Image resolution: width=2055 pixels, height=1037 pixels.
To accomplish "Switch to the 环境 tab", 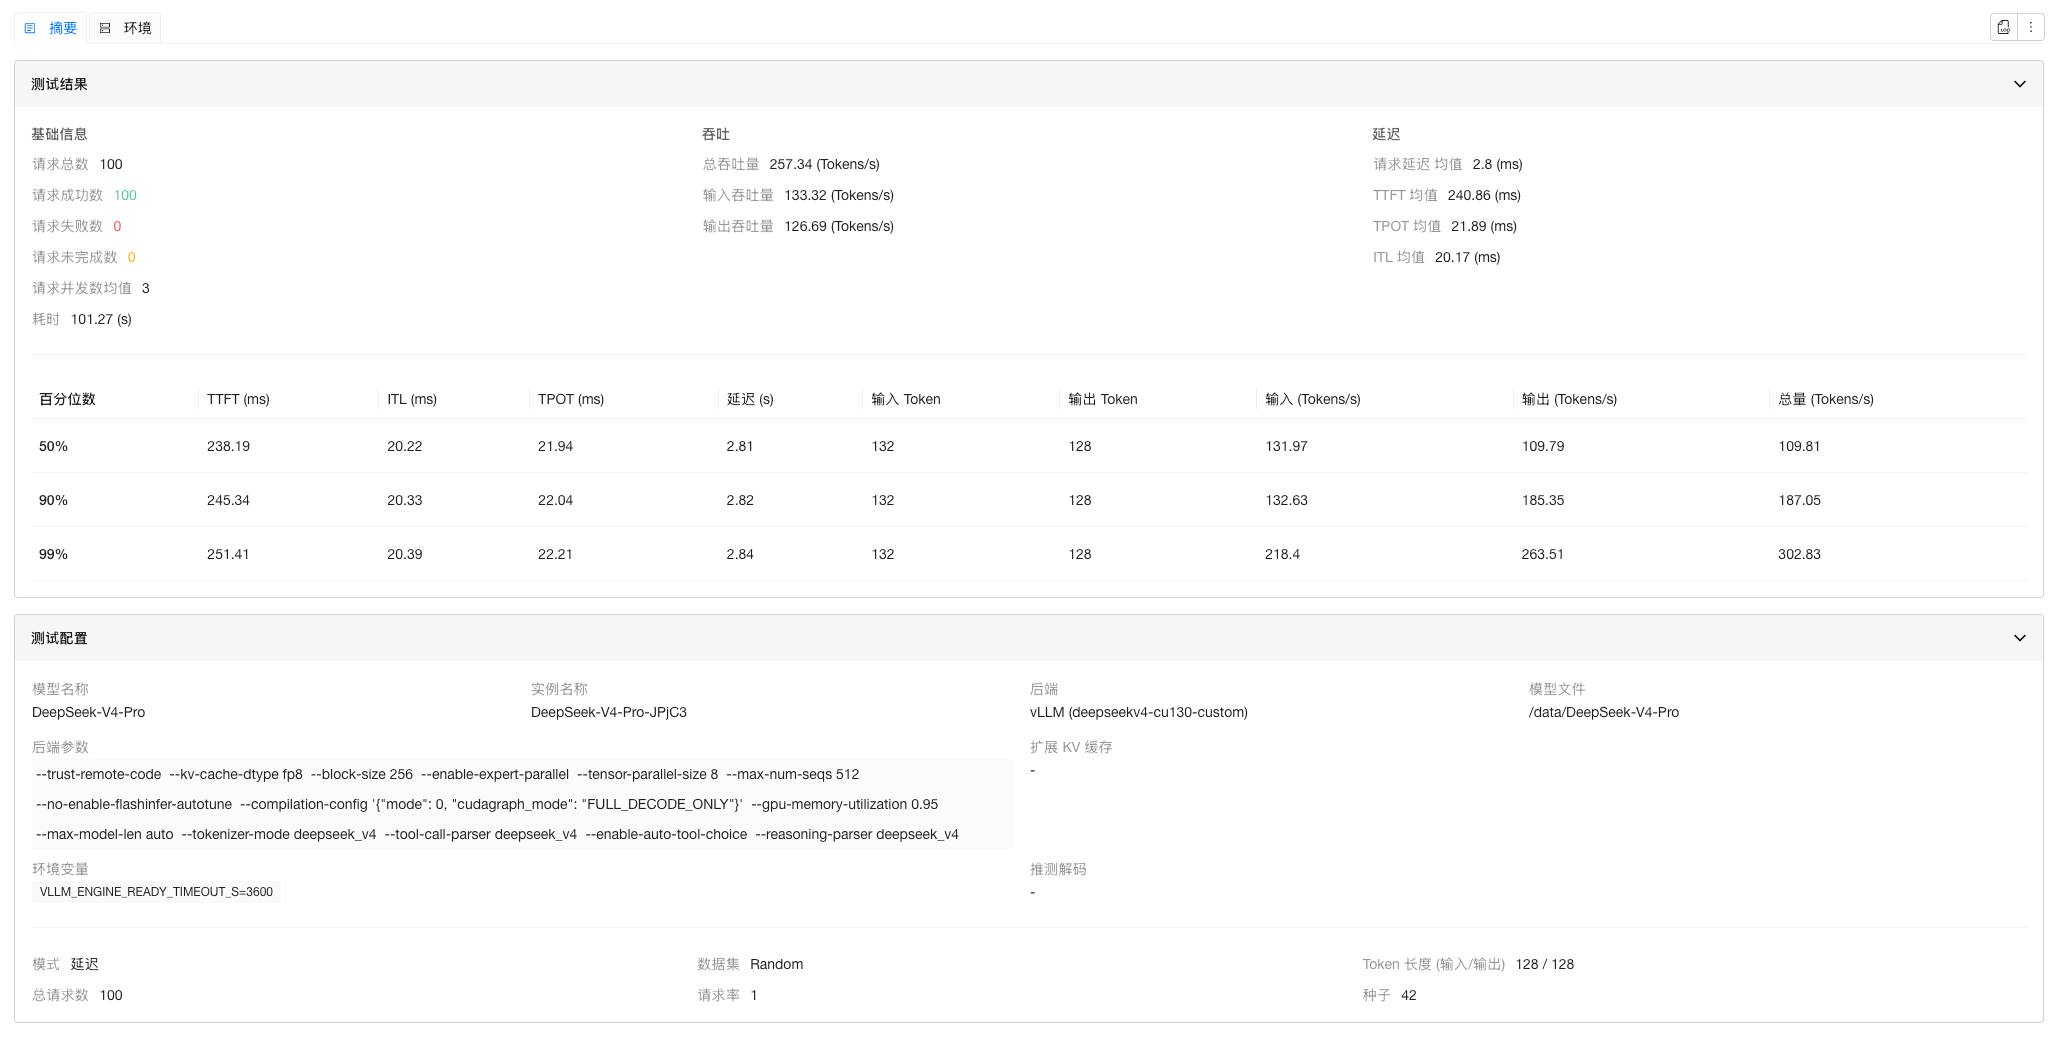I will (x=126, y=28).
